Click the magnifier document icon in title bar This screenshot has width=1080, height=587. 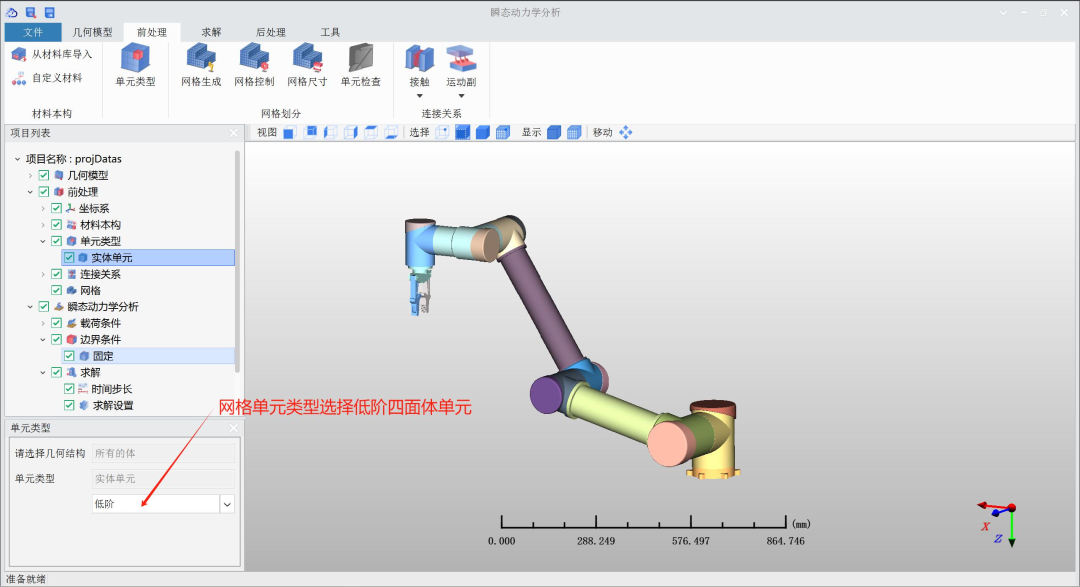pos(31,12)
